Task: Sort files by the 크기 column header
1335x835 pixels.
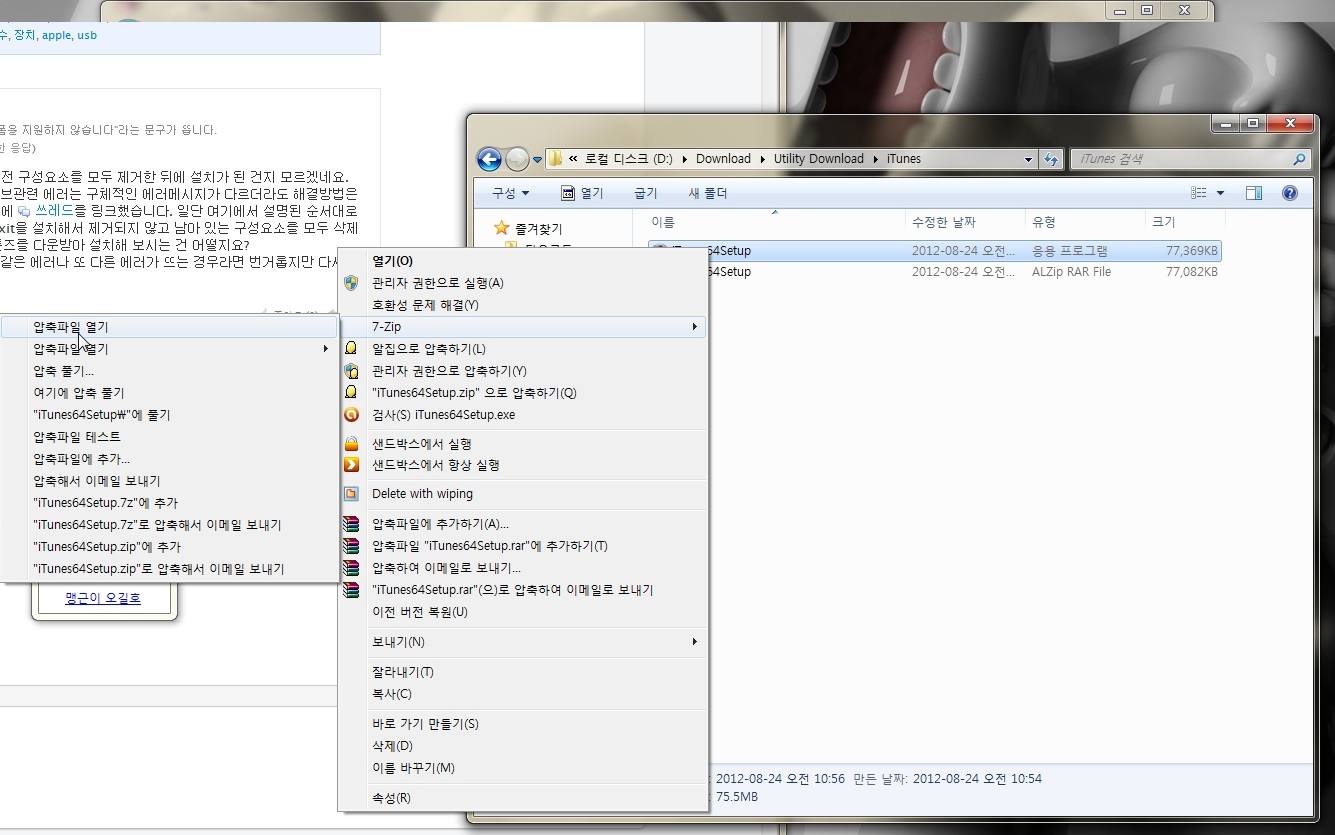Action: (1164, 222)
